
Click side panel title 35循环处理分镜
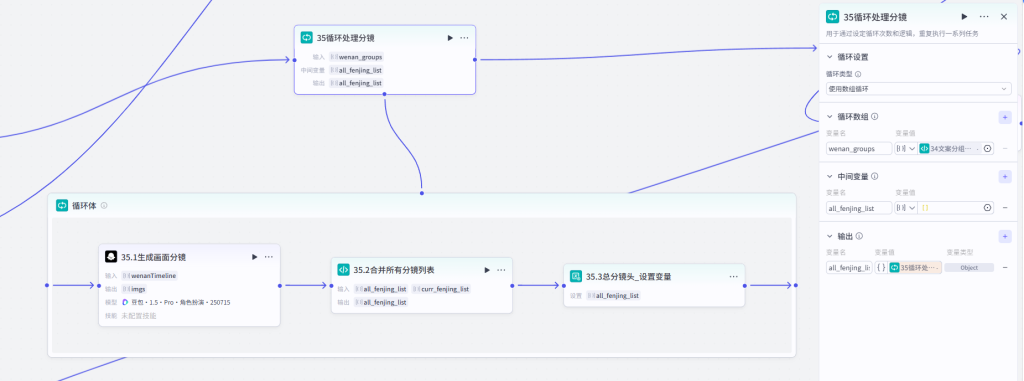tap(875, 17)
